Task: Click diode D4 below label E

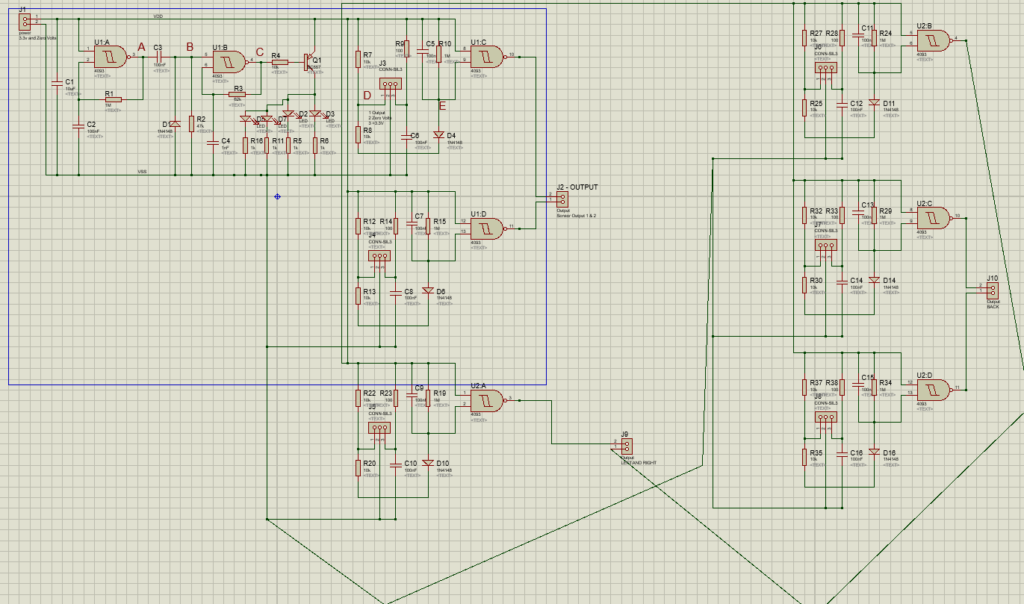Action: pyautogui.click(x=438, y=135)
